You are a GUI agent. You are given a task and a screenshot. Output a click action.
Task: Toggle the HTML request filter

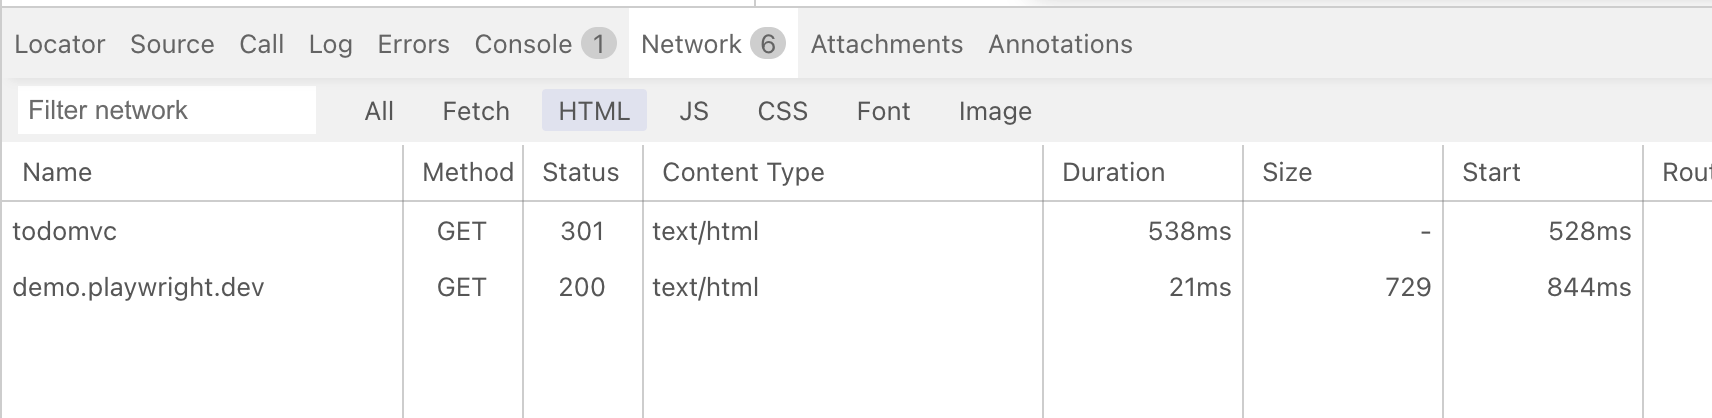point(594,111)
